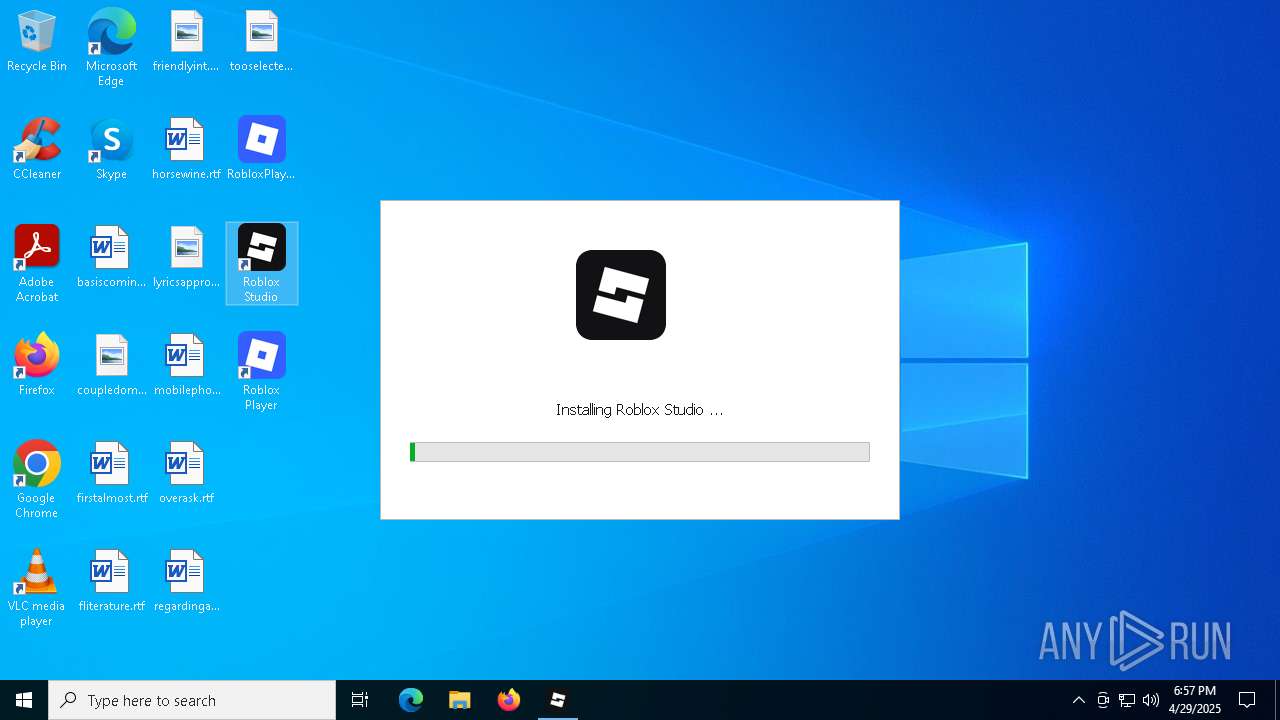The image size is (1280, 720).
Task: Show hidden system tray icons
Action: (x=1078, y=700)
